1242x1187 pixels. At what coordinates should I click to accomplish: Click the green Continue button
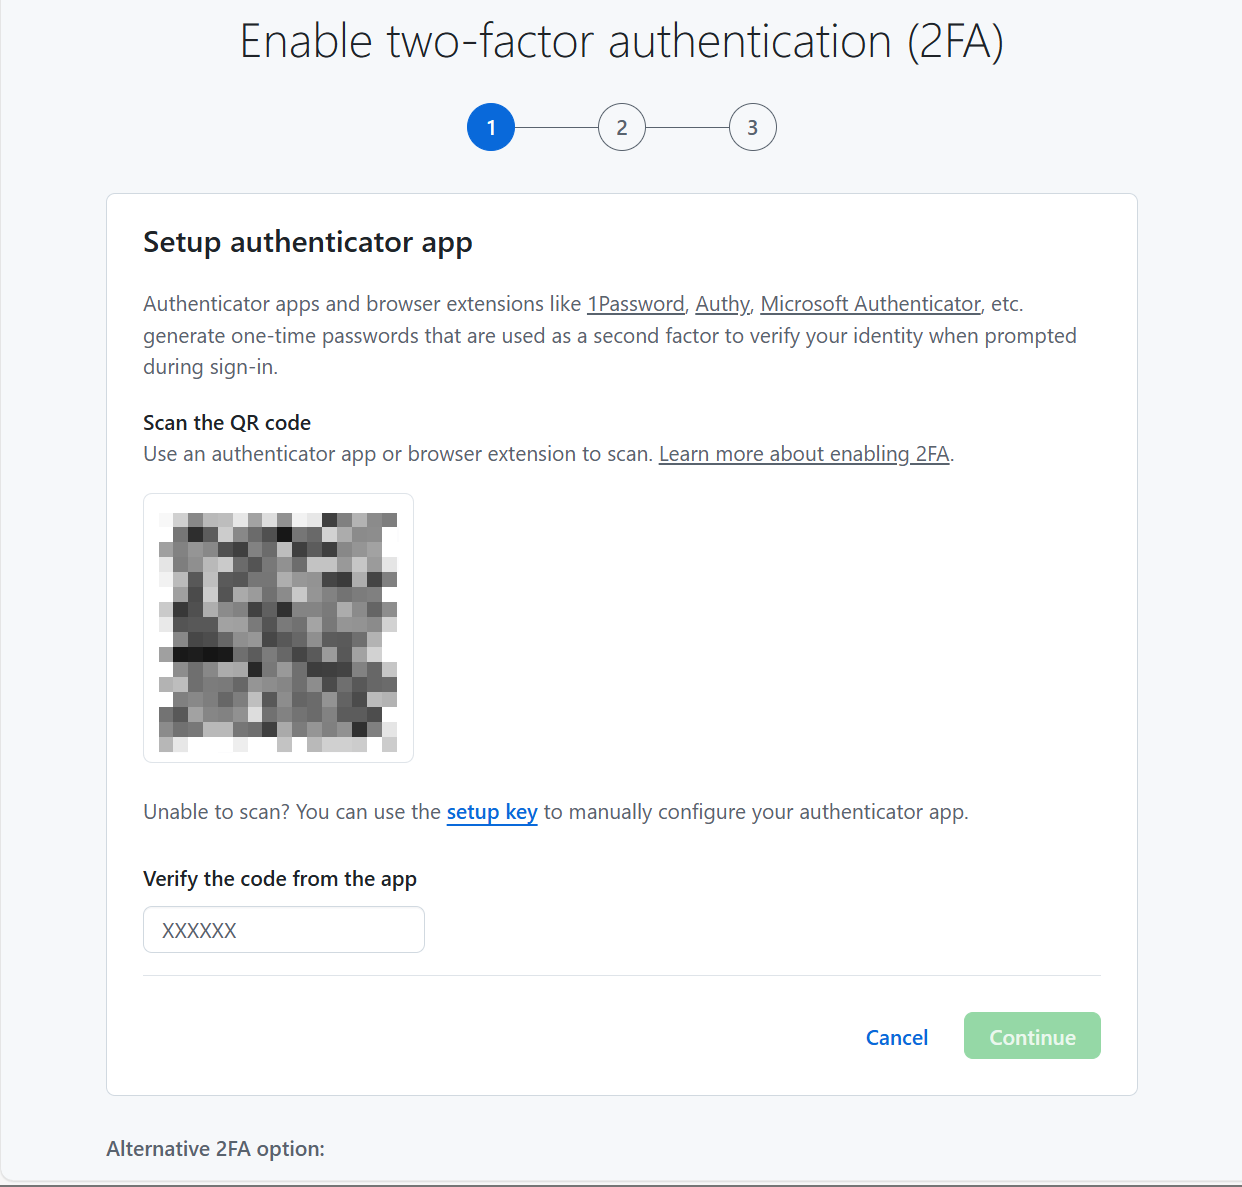(1032, 1036)
